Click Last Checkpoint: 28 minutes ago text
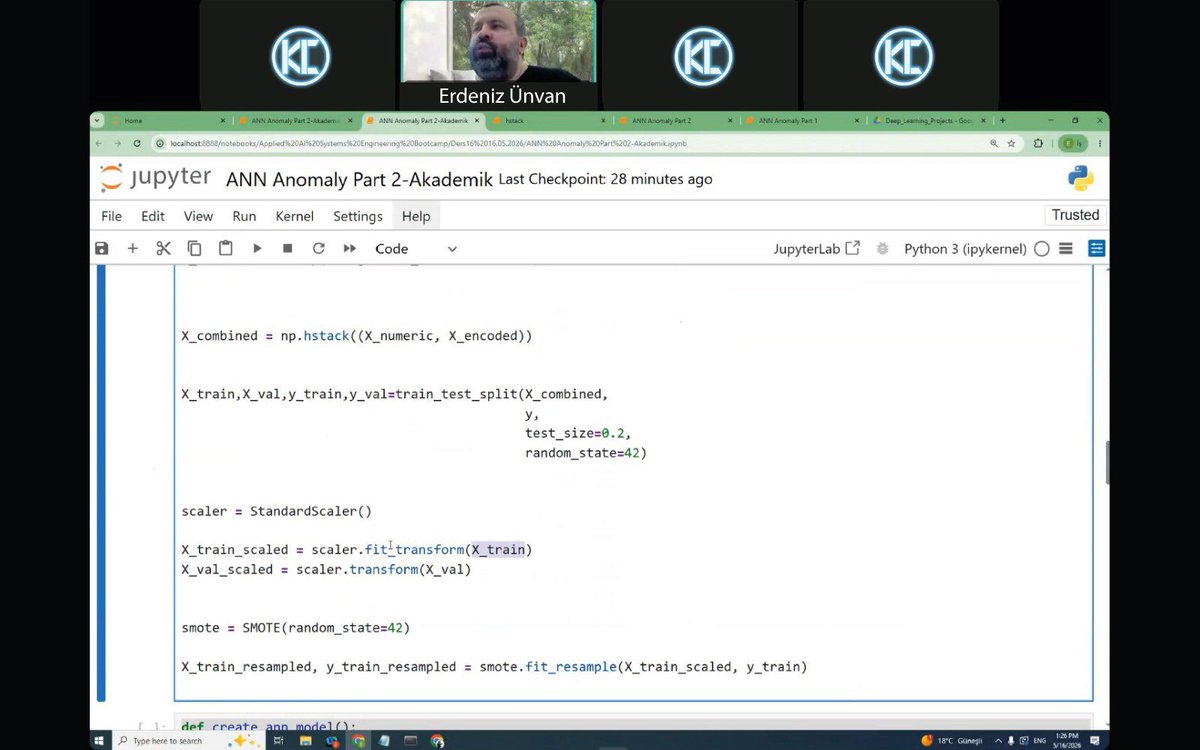The image size is (1200, 750). [606, 179]
